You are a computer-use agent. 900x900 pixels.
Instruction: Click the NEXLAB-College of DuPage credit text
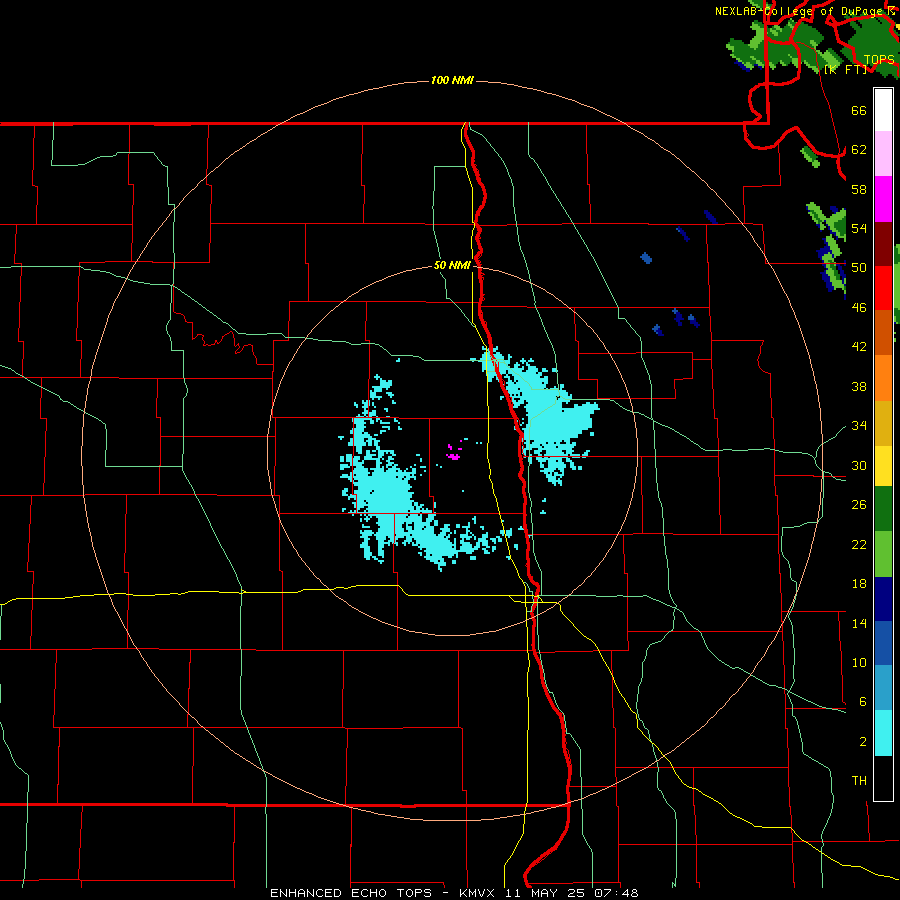tap(800, 11)
